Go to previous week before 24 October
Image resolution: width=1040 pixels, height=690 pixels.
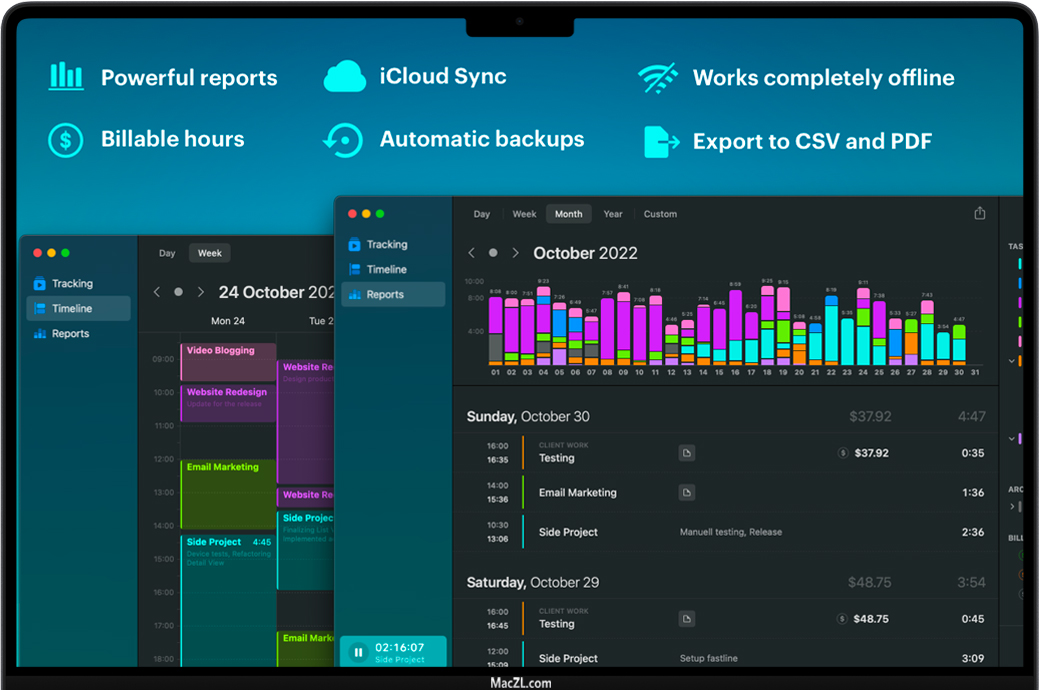pos(157,292)
